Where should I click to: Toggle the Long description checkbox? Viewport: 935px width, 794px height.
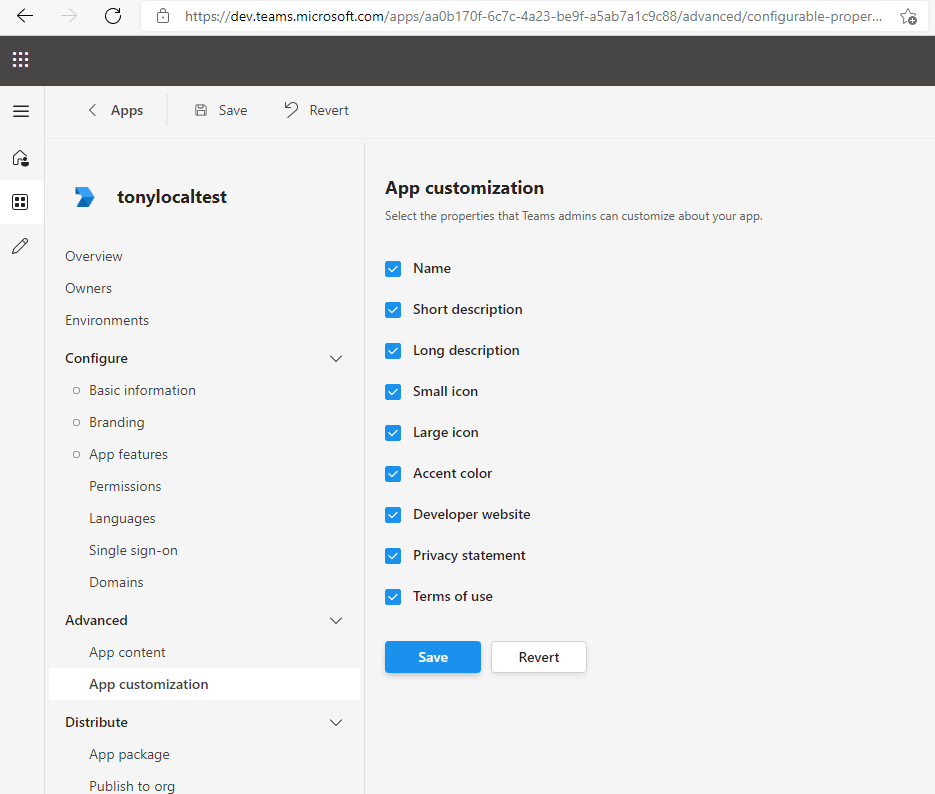pos(393,351)
